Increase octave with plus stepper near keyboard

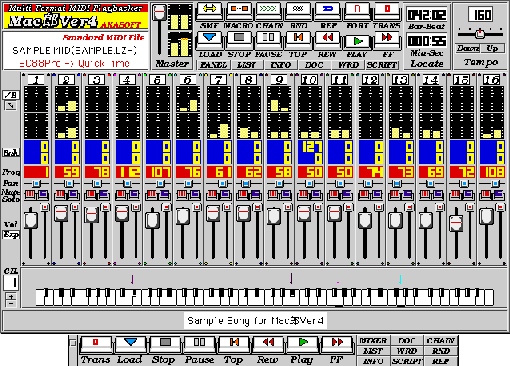pyautogui.click(x=11, y=296)
